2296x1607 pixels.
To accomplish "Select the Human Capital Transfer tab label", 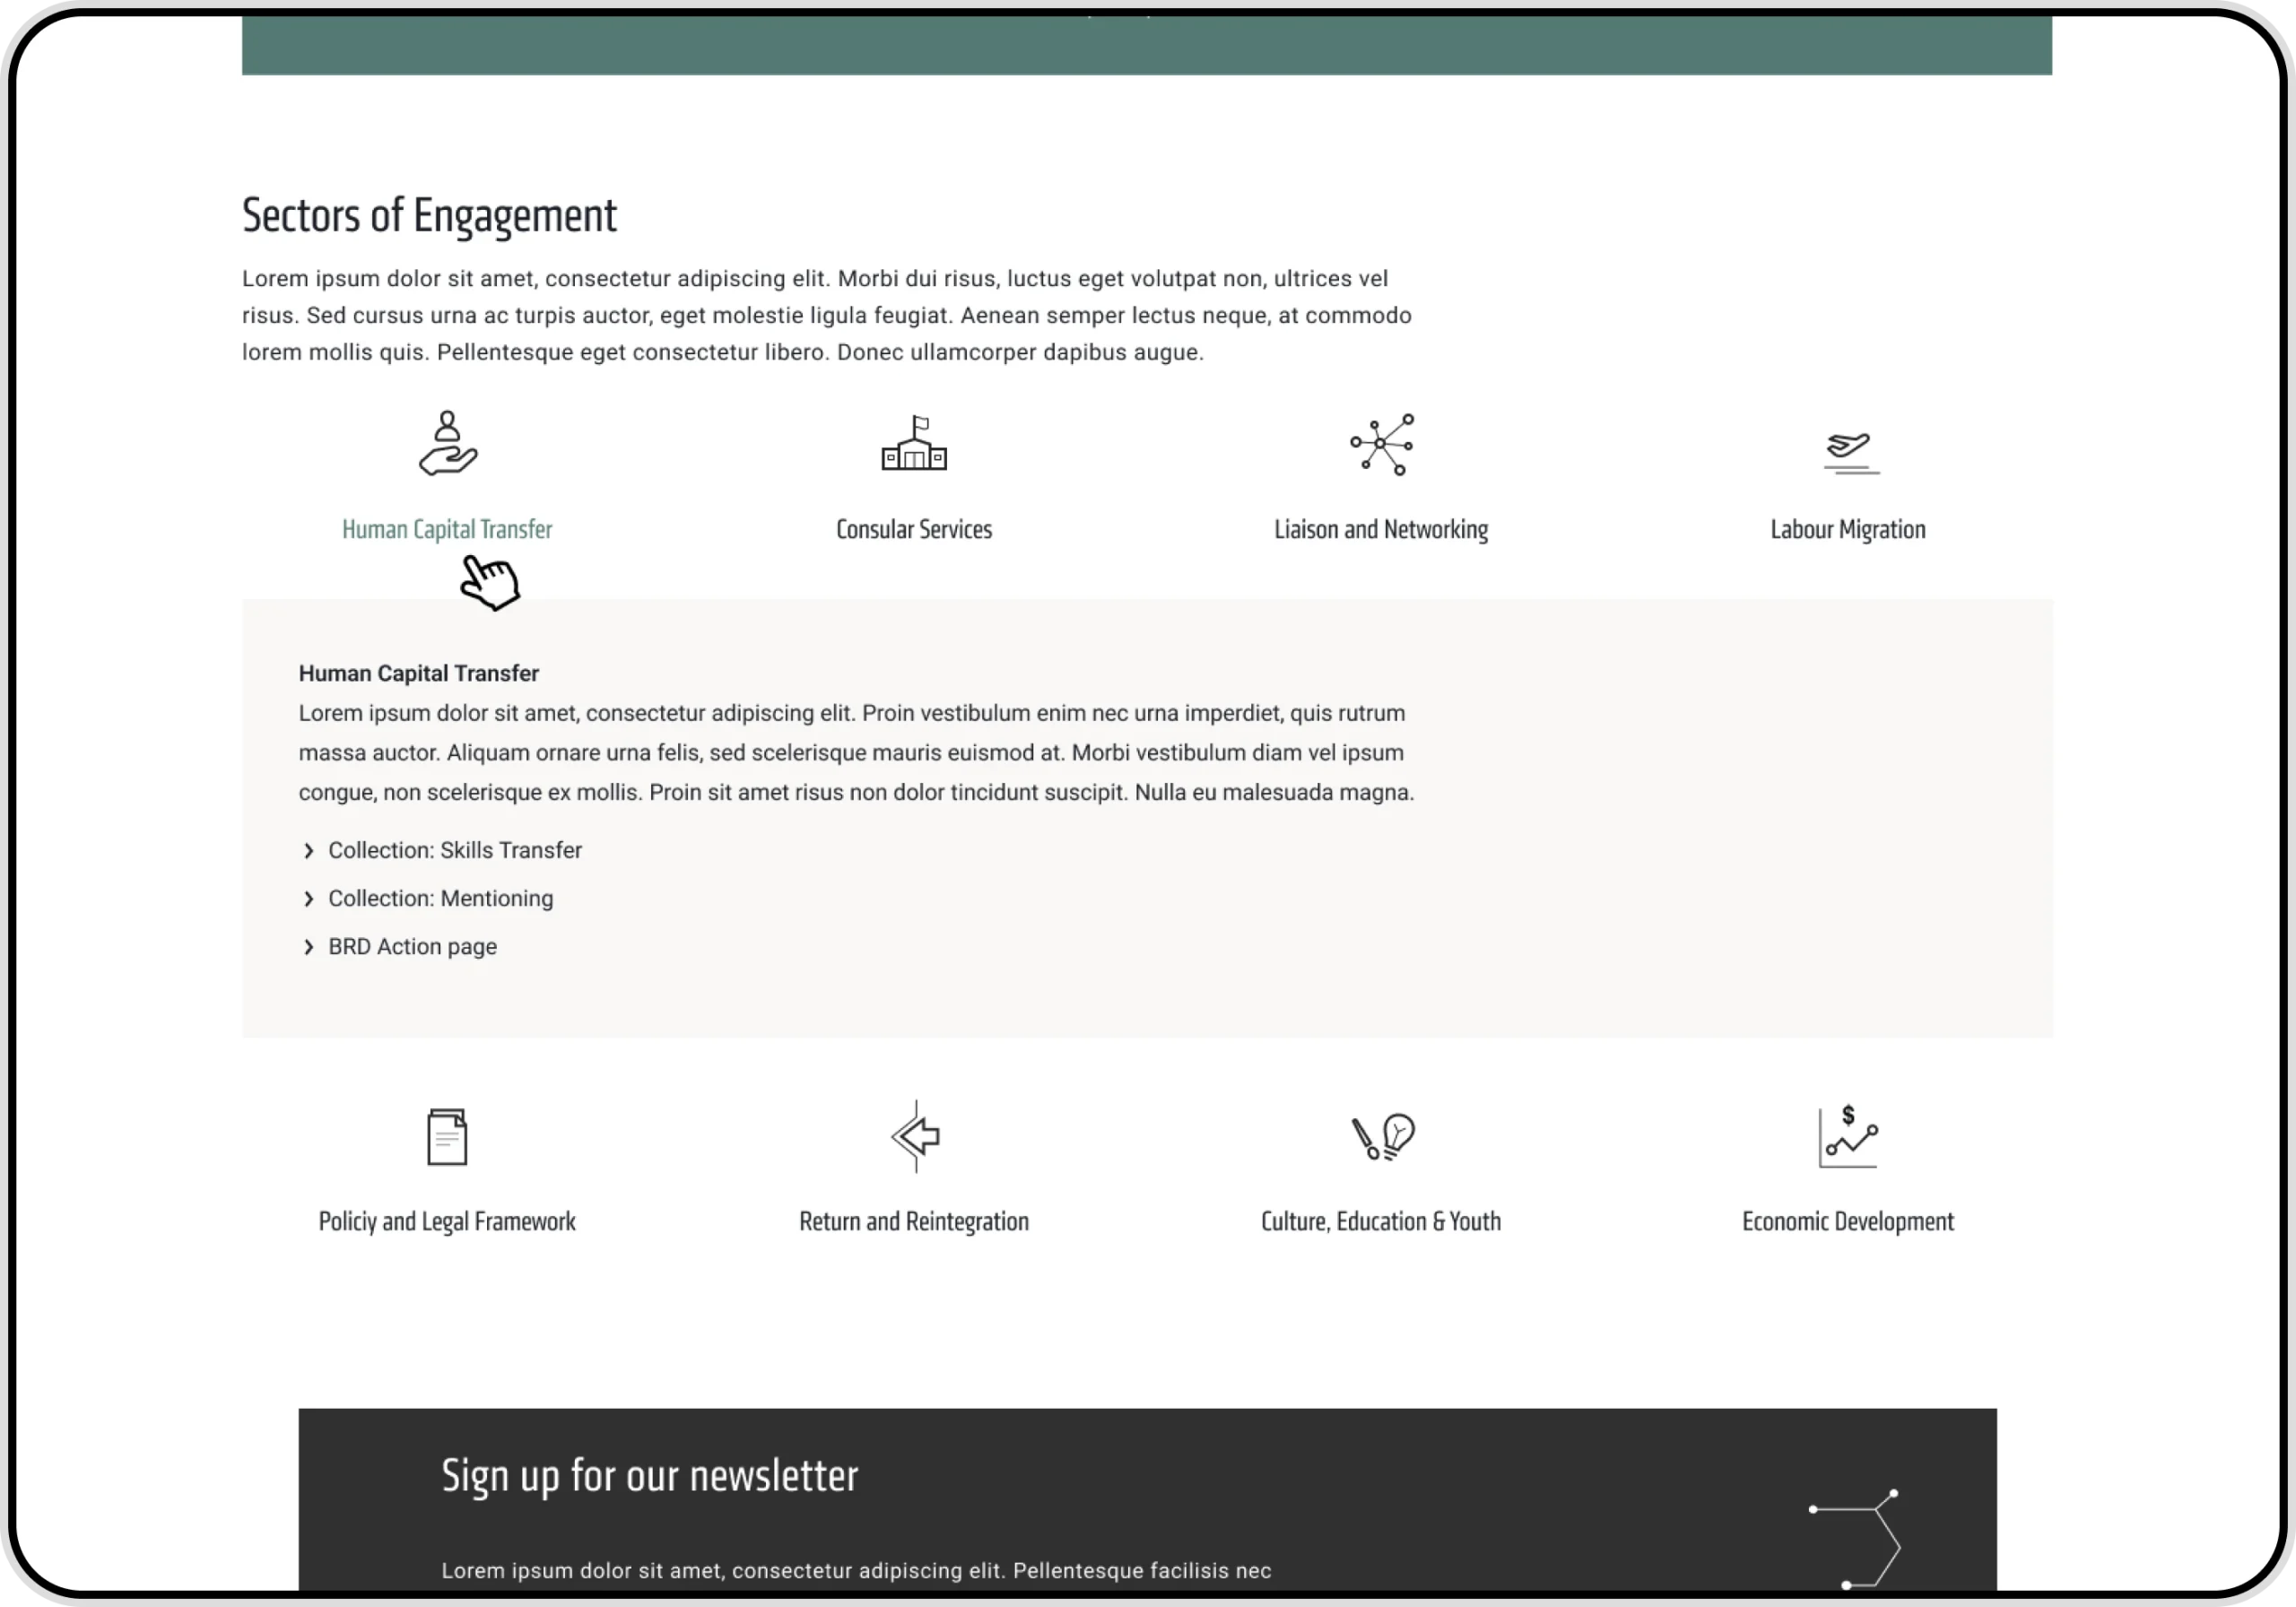I will 447,529.
